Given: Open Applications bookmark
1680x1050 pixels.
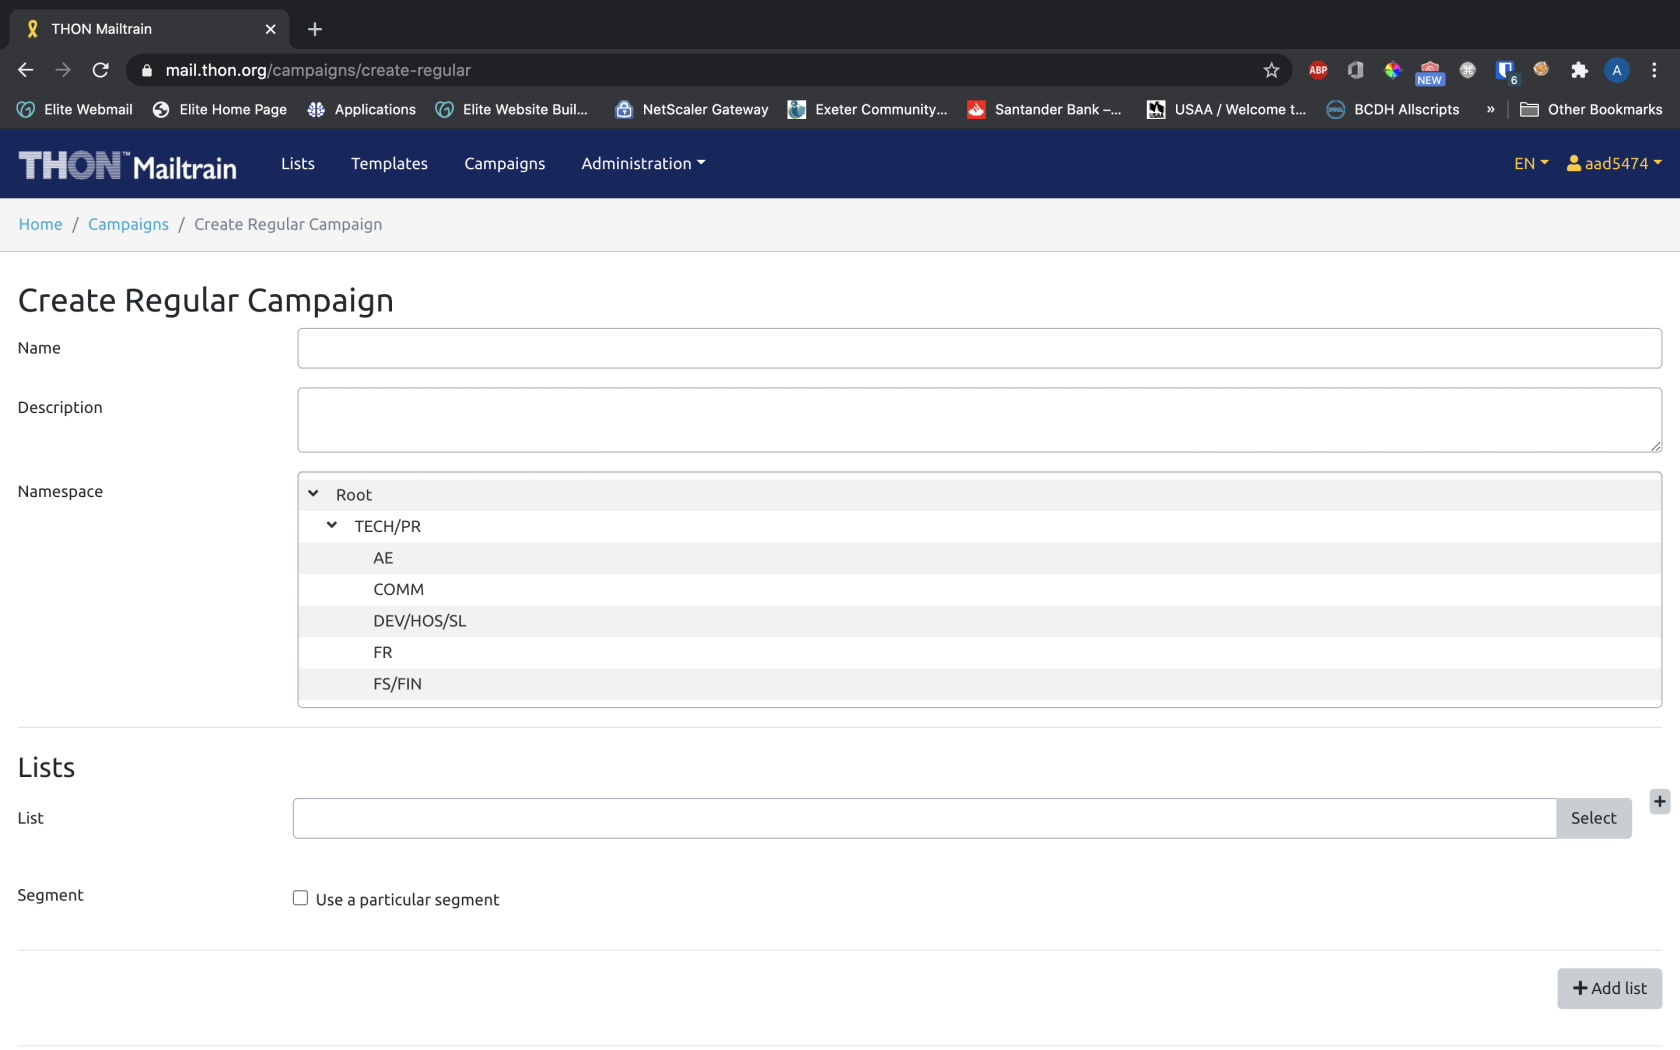Looking at the screenshot, I should point(361,109).
